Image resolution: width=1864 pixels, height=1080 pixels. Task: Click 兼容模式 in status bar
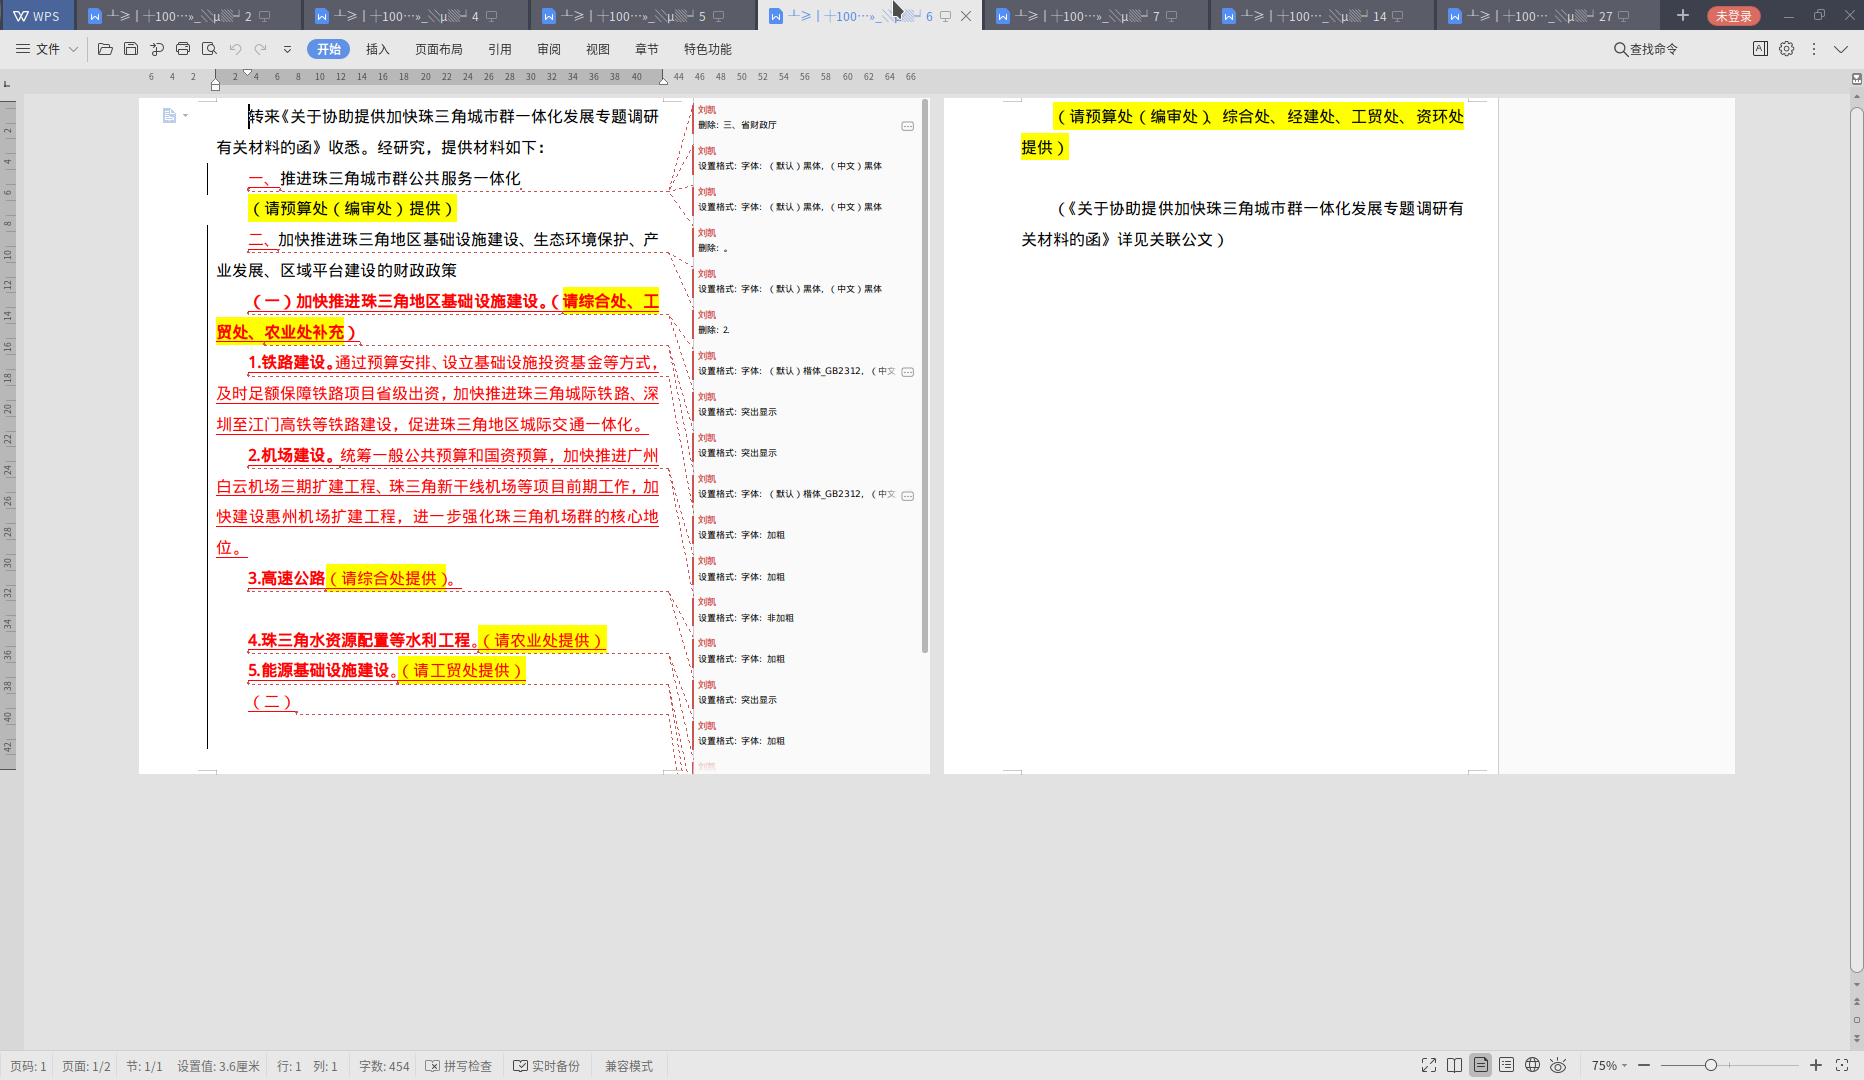629,1066
